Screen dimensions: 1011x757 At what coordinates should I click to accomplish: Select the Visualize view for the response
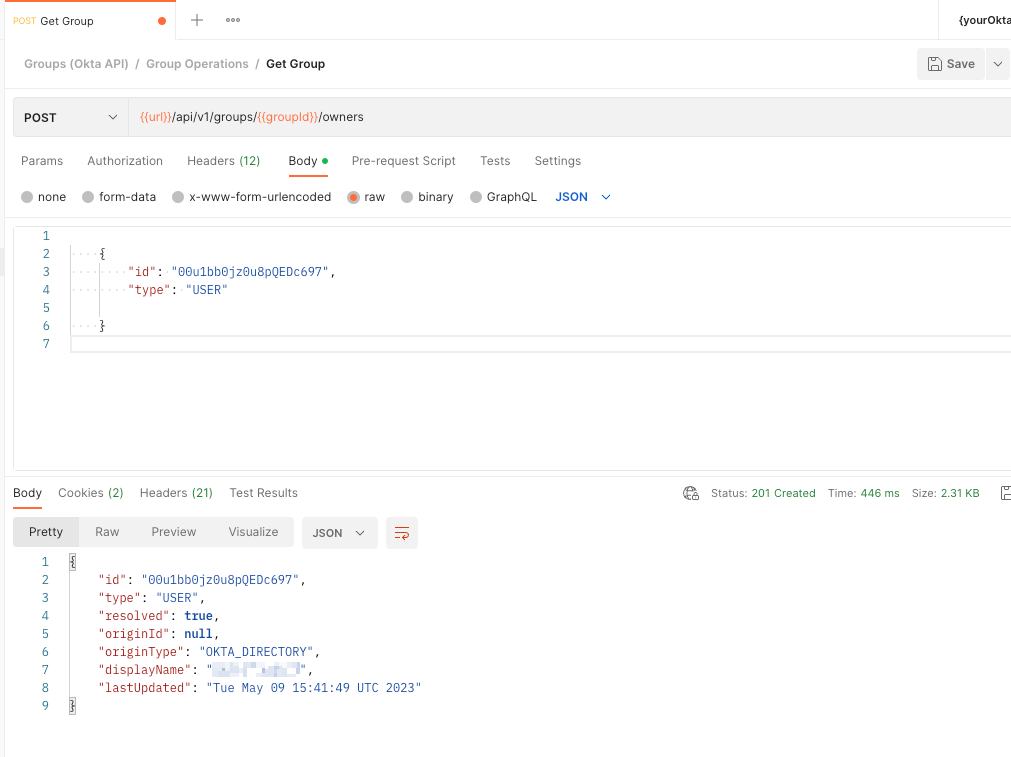[252, 532]
